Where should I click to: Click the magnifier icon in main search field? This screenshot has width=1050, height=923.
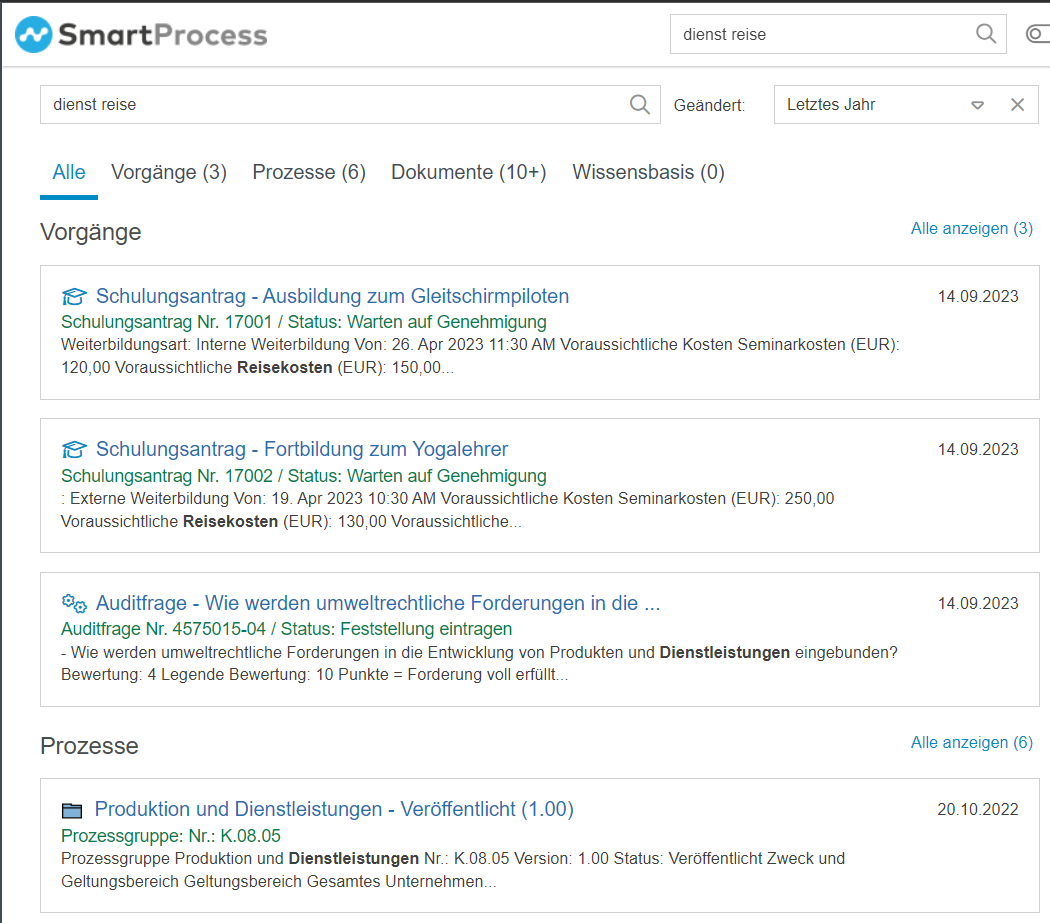(640, 104)
